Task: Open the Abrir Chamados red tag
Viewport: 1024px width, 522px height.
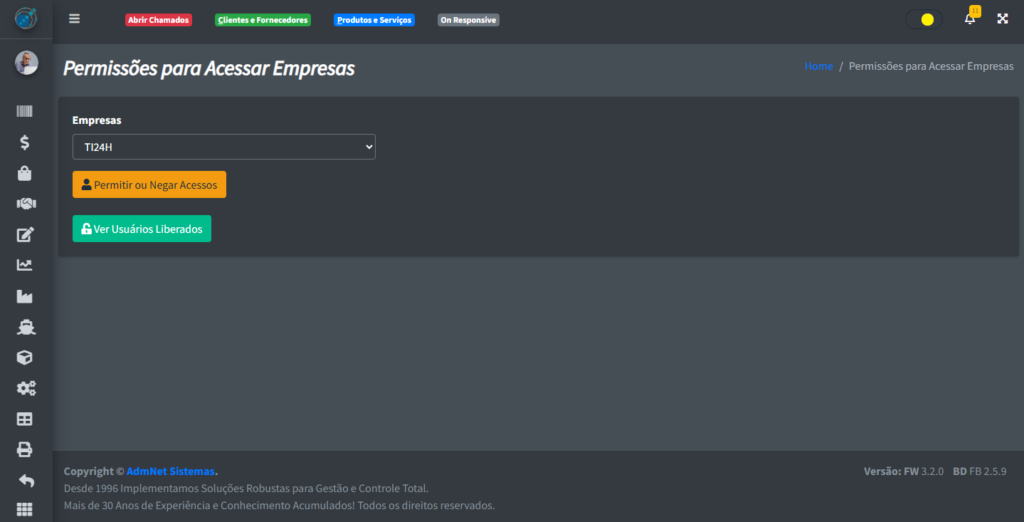Action: coord(158,20)
